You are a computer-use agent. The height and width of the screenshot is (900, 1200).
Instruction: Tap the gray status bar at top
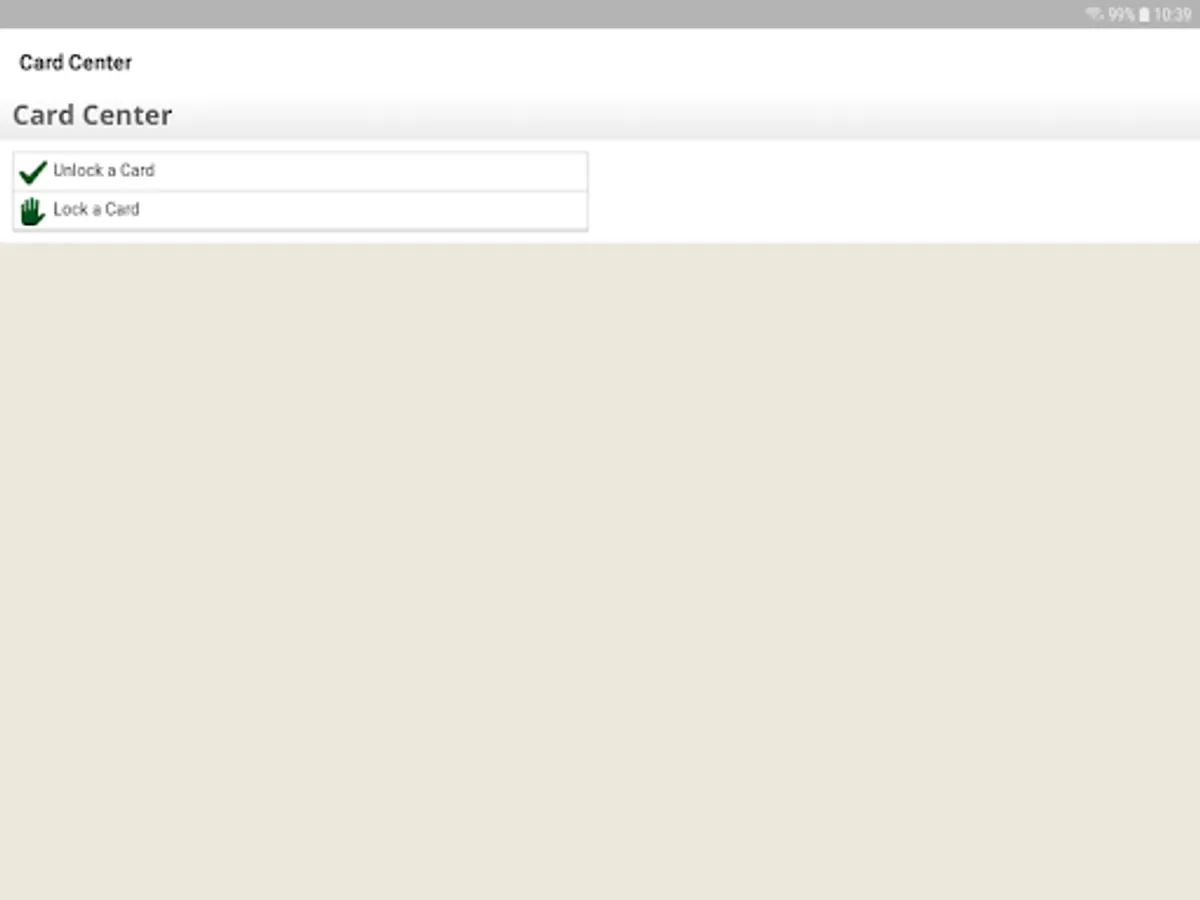pos(540,14)
